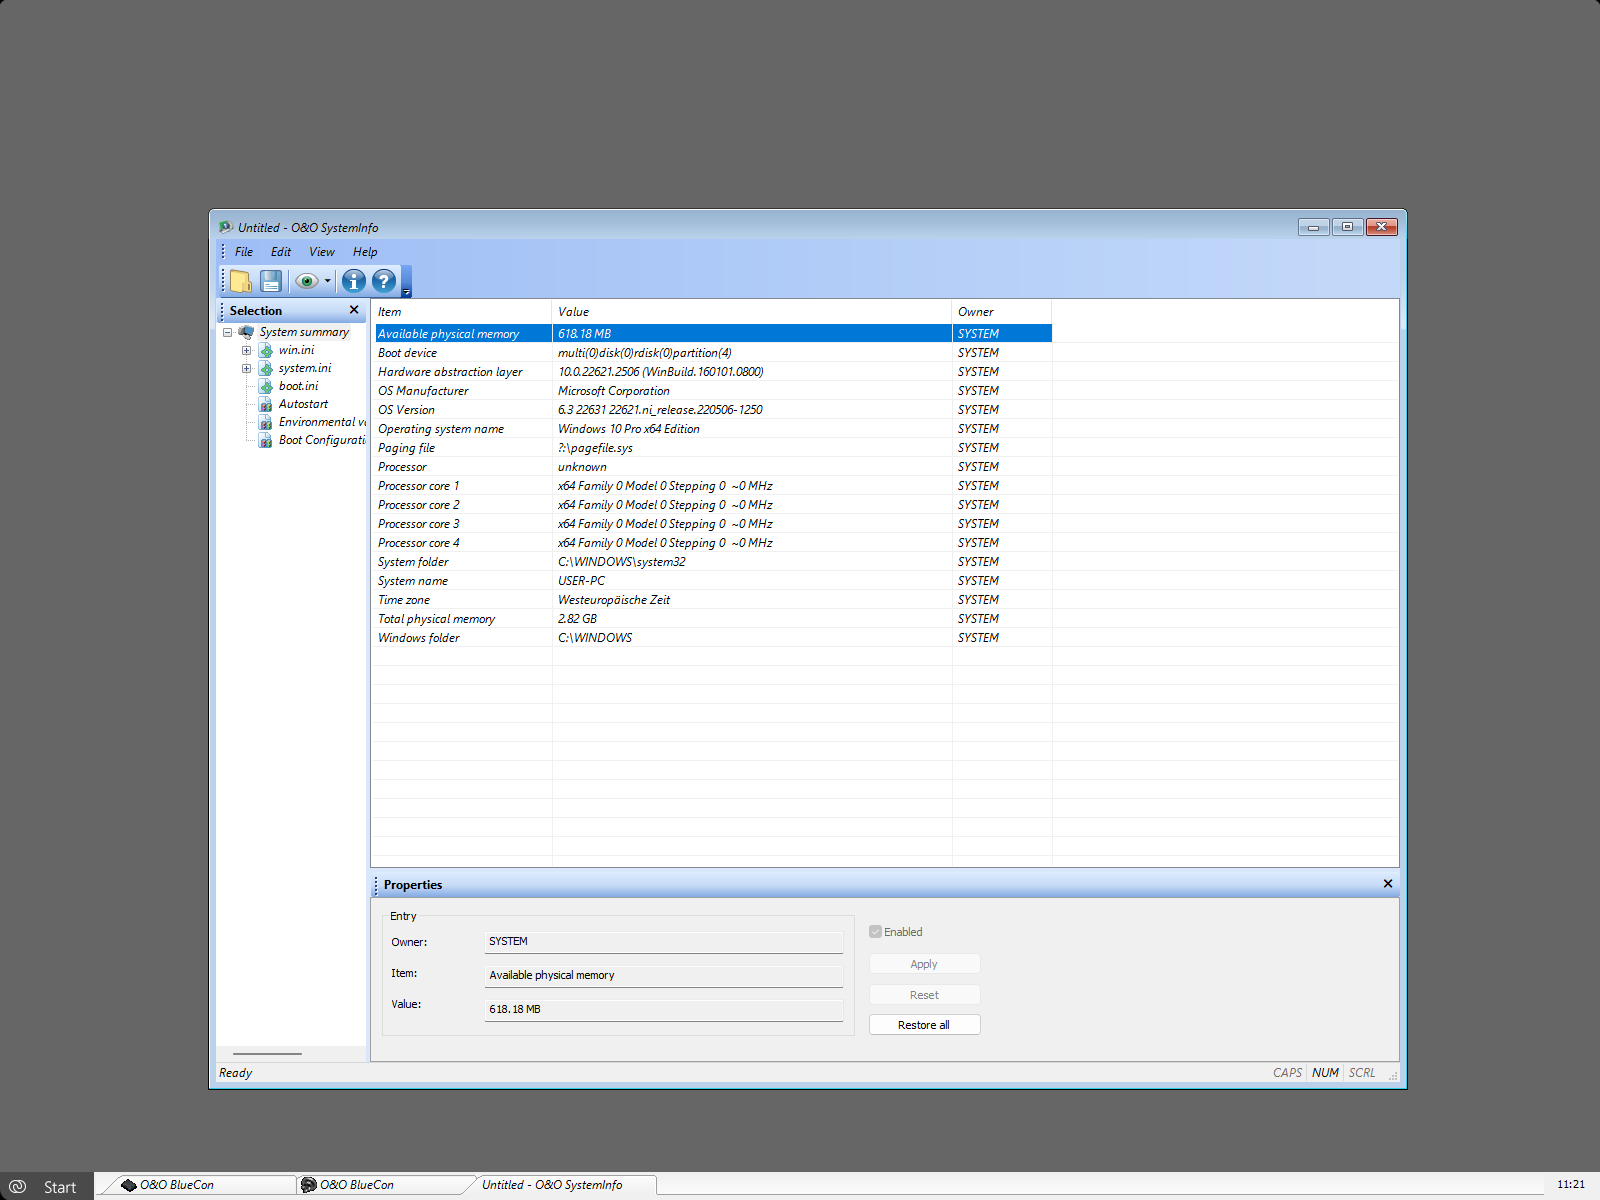Screen dimensions: 1600x1200
Task: Click the Selection panel horizontal scrollbar
Action: click(267, 1054)
